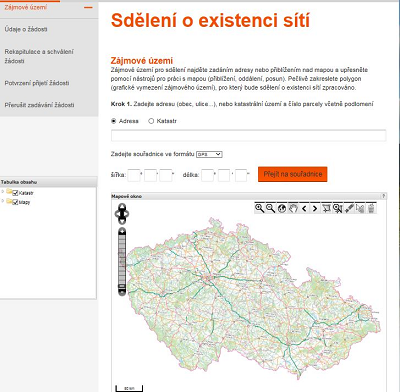
Task: Click the Mapové okno title
Action: (x=127, y=196)
